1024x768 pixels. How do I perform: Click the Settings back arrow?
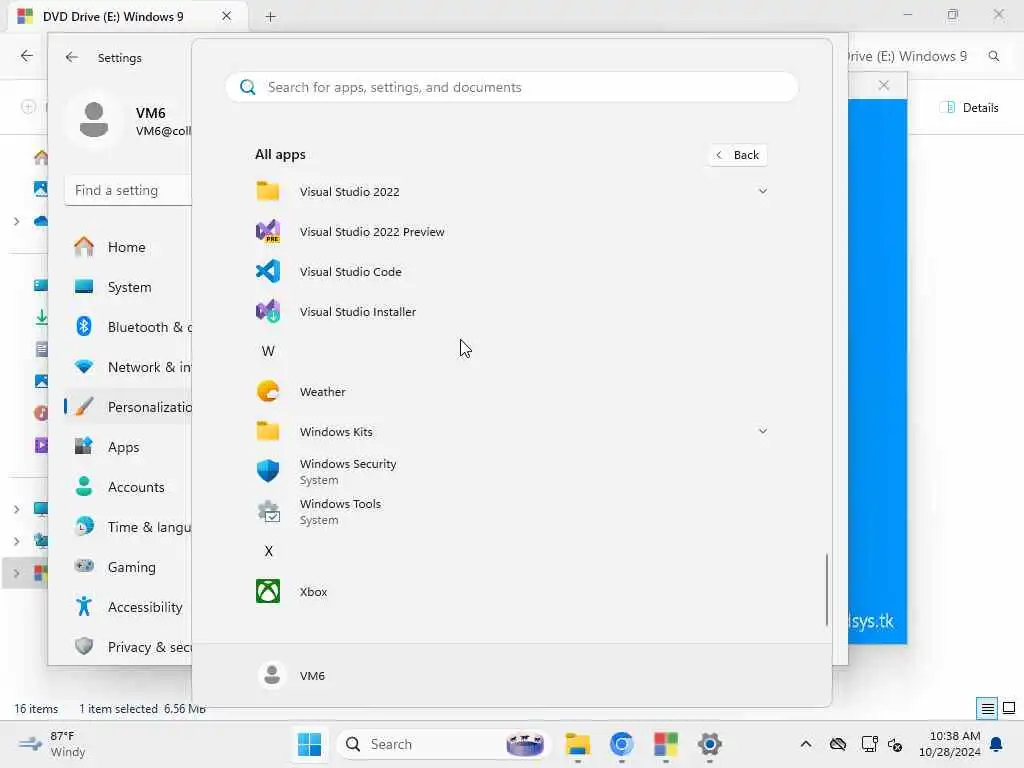pos(72,57)
